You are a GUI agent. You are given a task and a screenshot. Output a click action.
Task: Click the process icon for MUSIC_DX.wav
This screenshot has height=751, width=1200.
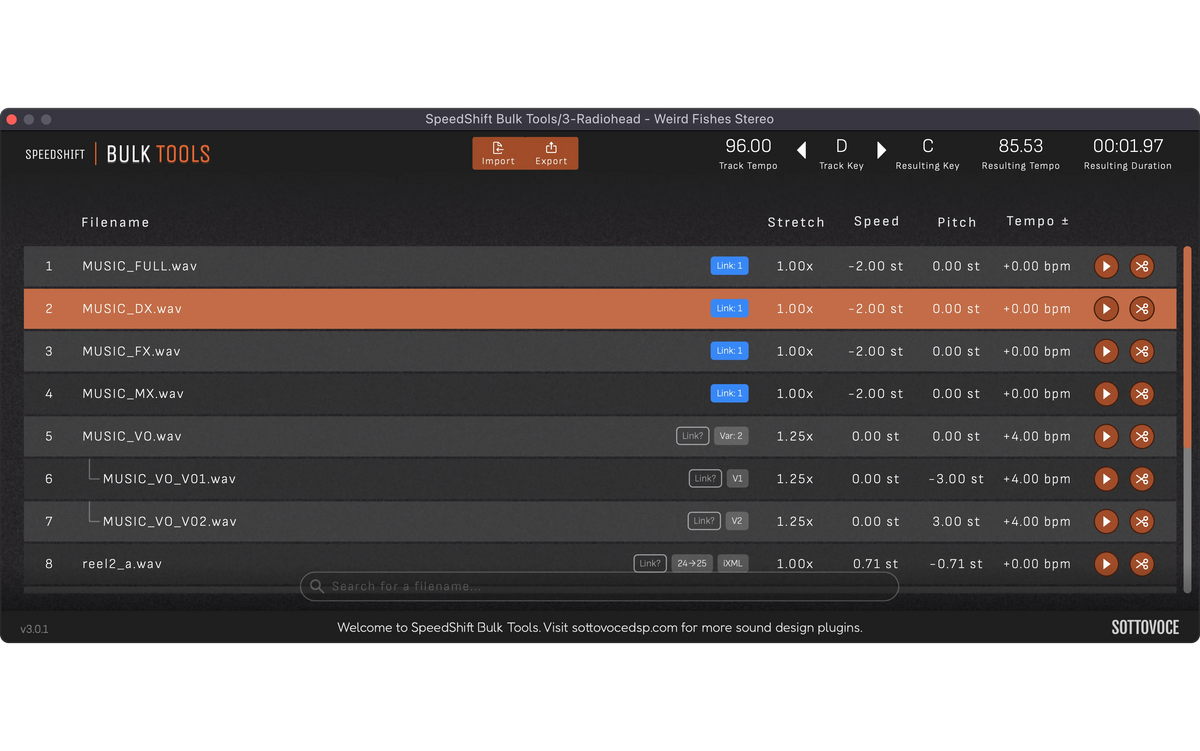[1142, 309]
